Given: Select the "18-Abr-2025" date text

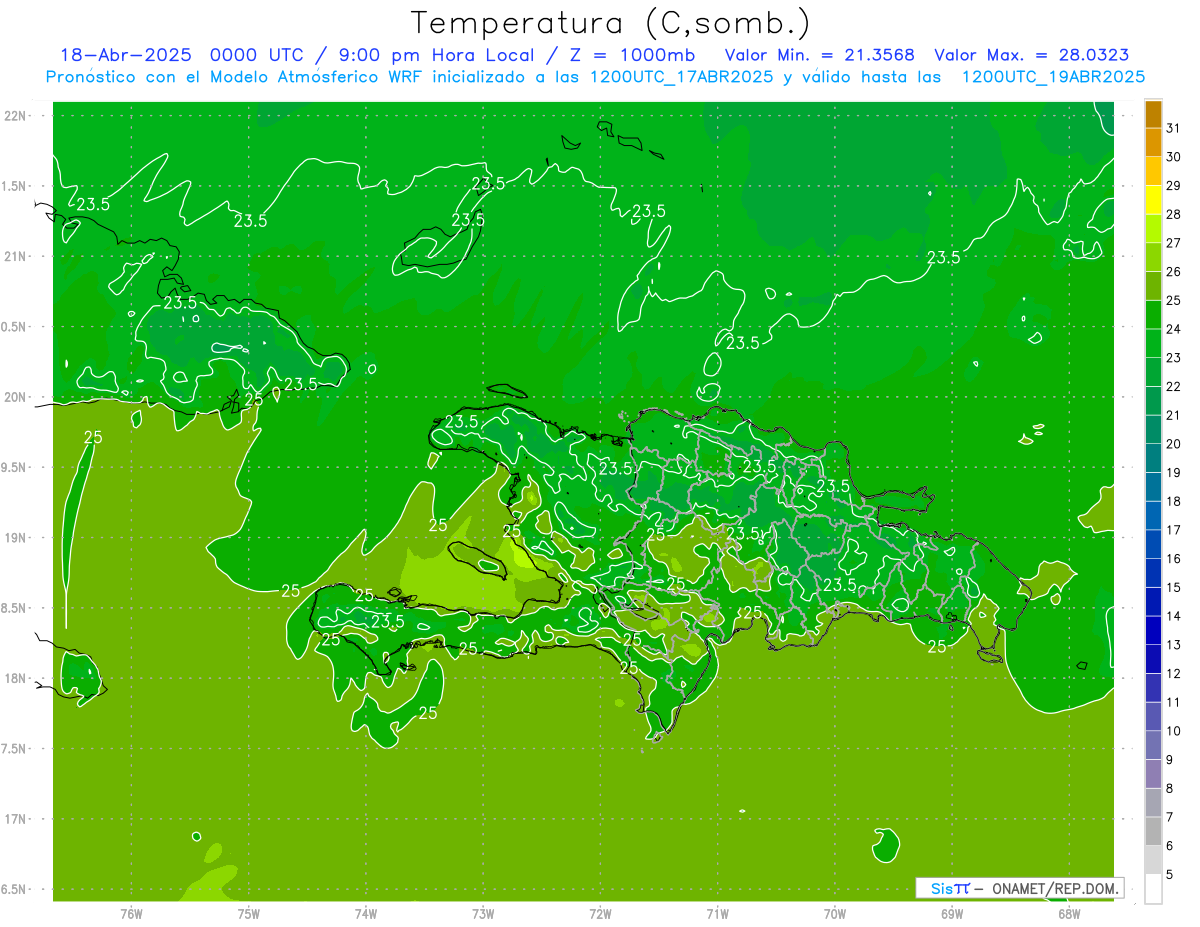Looking at the screenshot, I should pyautogui.click(x=128, y=55).
